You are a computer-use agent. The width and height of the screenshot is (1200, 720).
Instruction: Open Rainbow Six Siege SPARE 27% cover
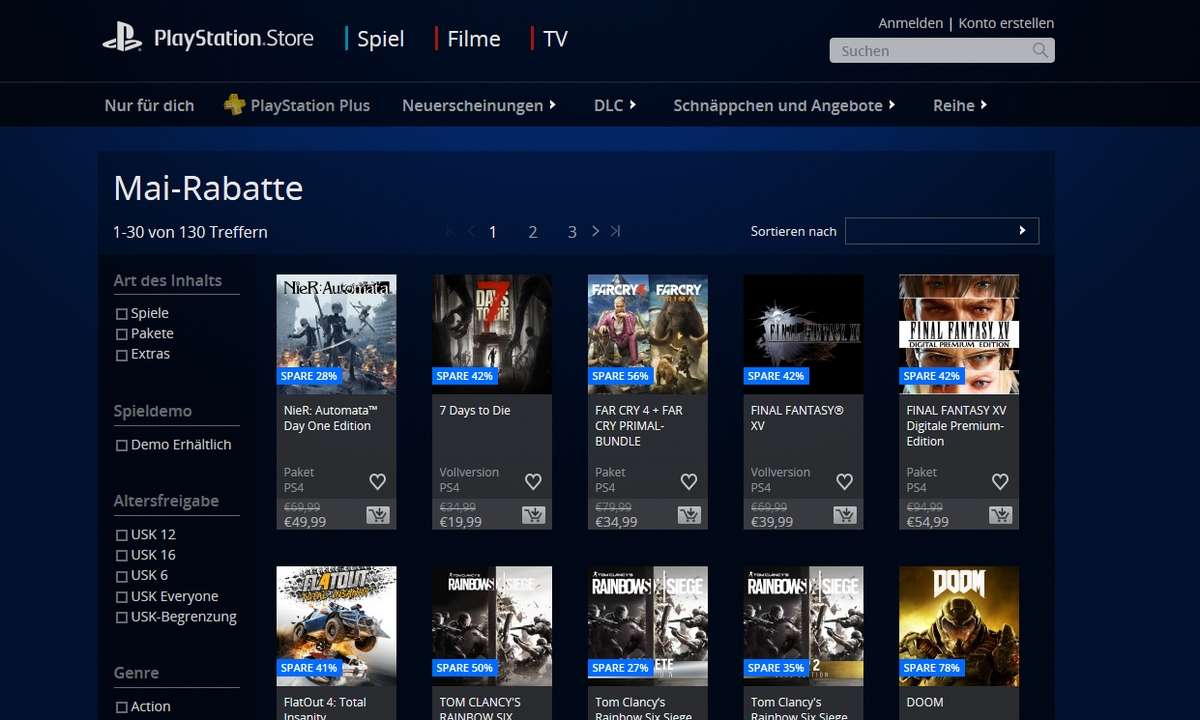(x=648, y=626)
